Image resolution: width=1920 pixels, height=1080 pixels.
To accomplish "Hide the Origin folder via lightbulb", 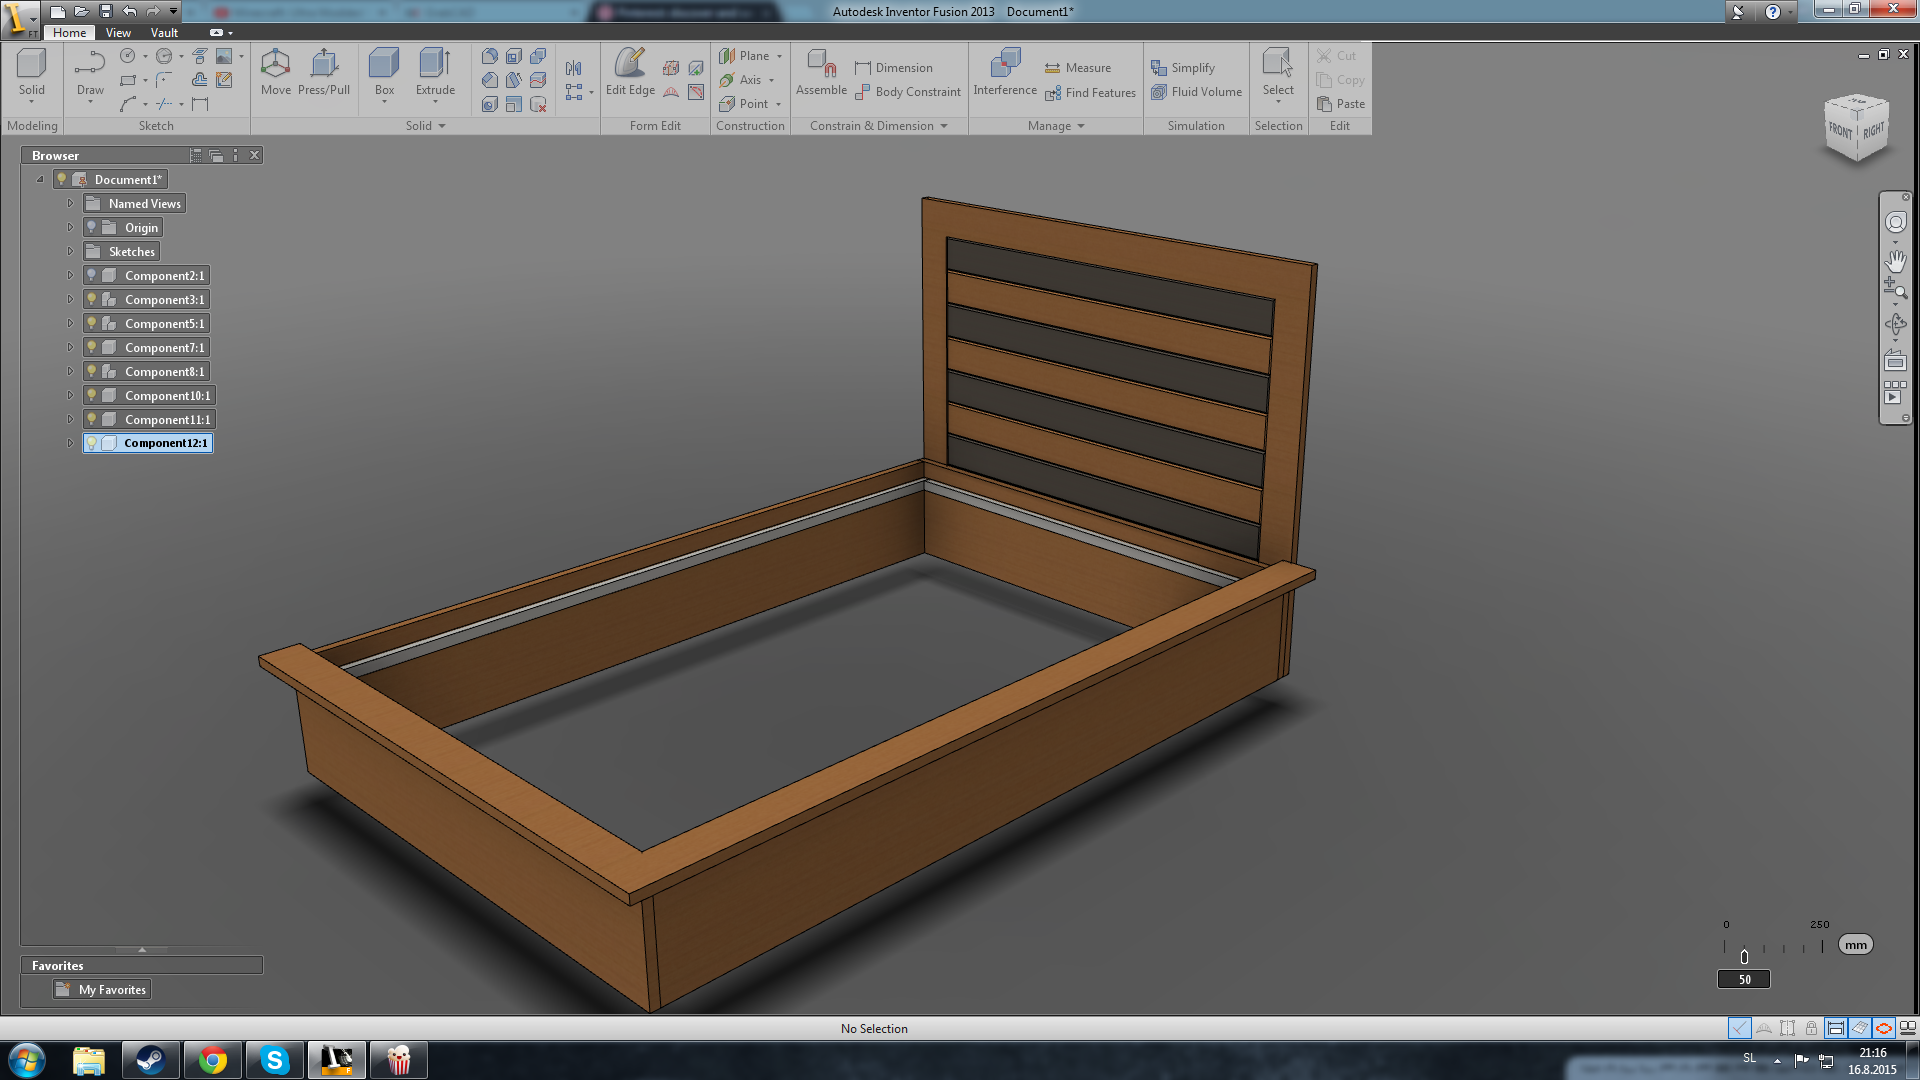I will 92,227.
